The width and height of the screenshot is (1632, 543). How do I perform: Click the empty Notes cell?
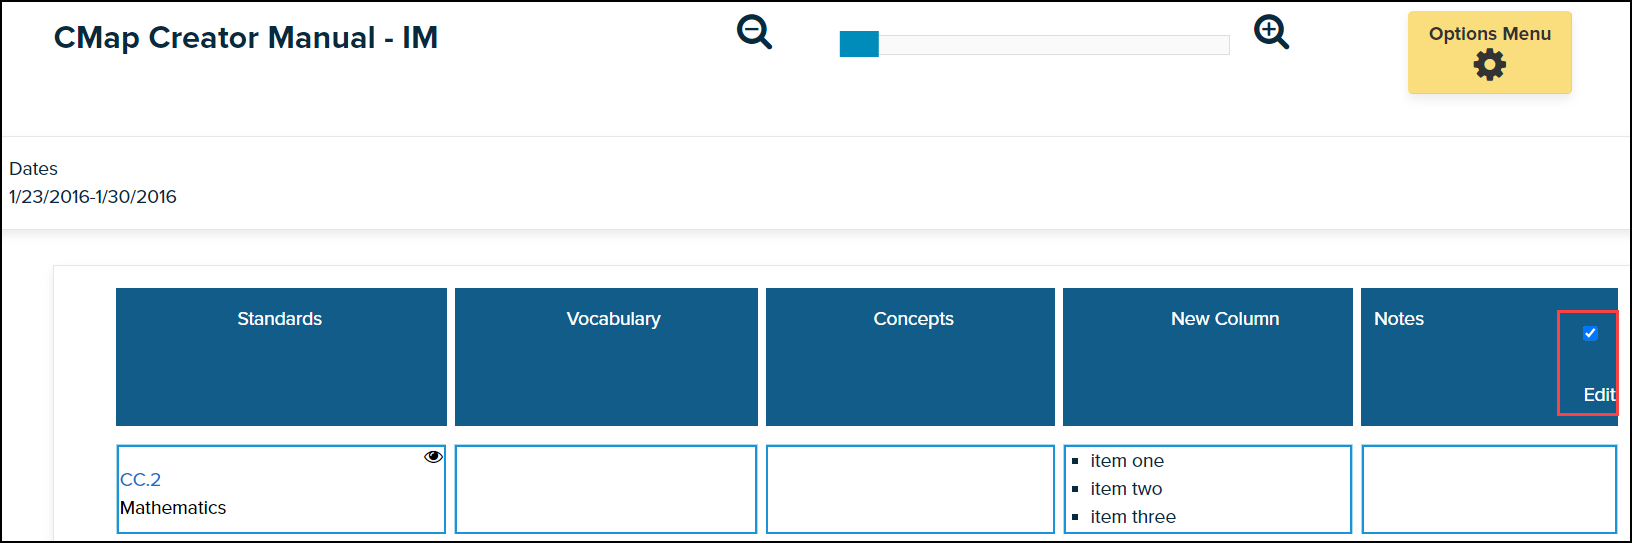click(x=1489, y=489)
